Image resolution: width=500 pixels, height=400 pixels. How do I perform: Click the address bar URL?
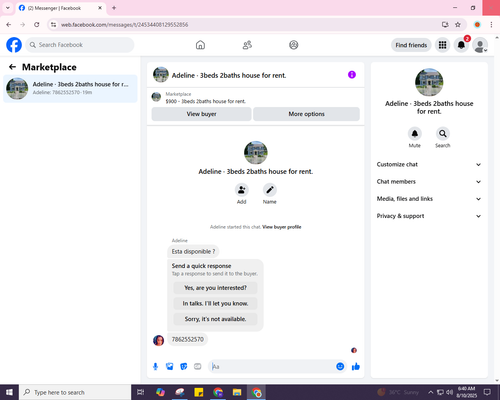point(124,25)
